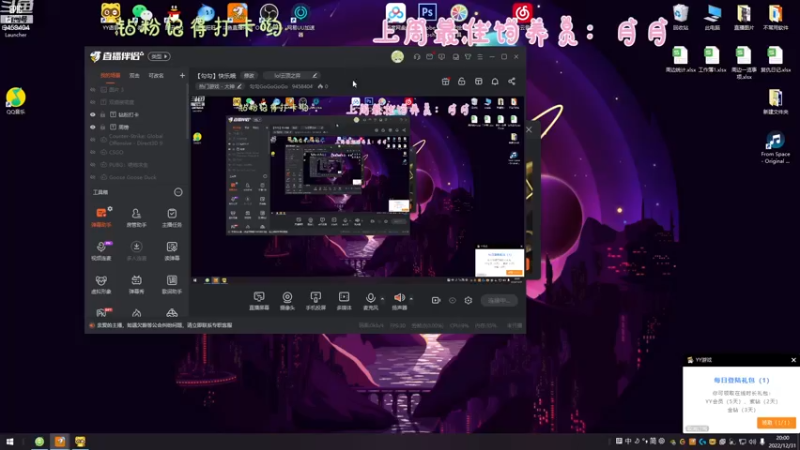Toggle visibility of the 钻粉打卡 source
The image size is (800, 450).
point(93,115)
